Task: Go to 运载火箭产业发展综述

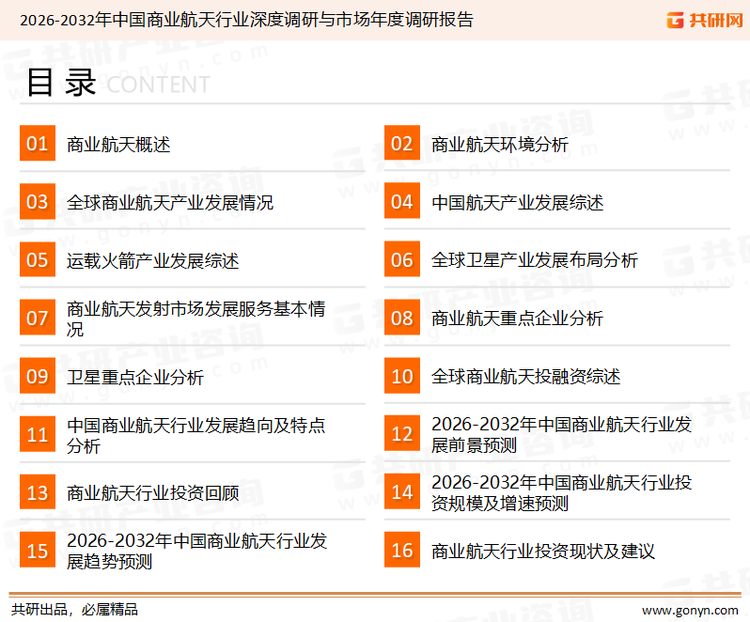Action: coord(153,261)
